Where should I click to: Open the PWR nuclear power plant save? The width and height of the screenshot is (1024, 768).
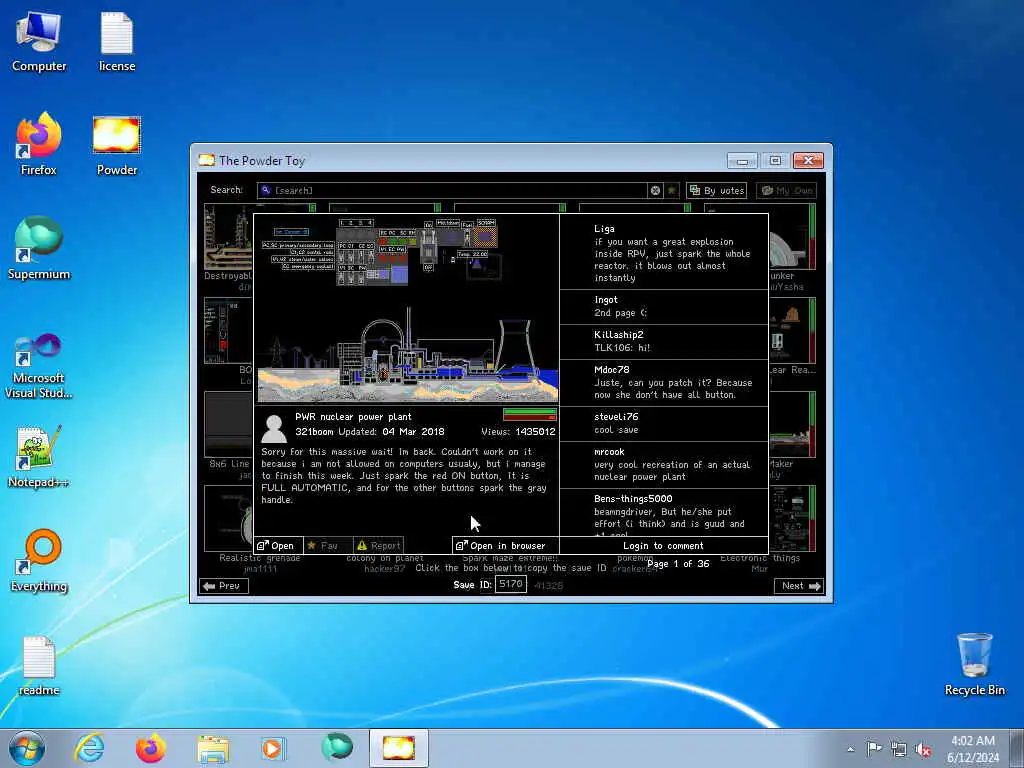tap(278, 545)
